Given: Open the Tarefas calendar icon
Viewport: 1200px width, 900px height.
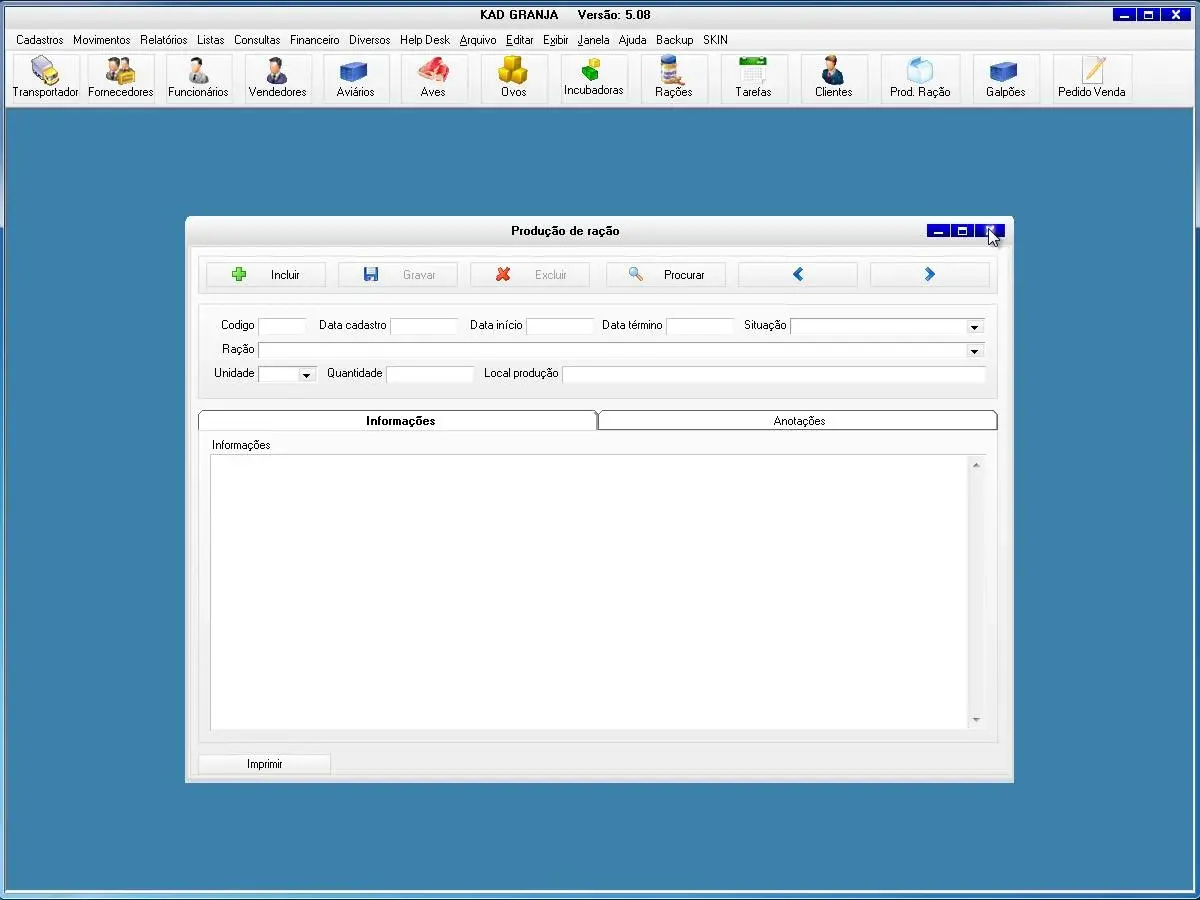Looking at the screenshot, I should [753, 78].
